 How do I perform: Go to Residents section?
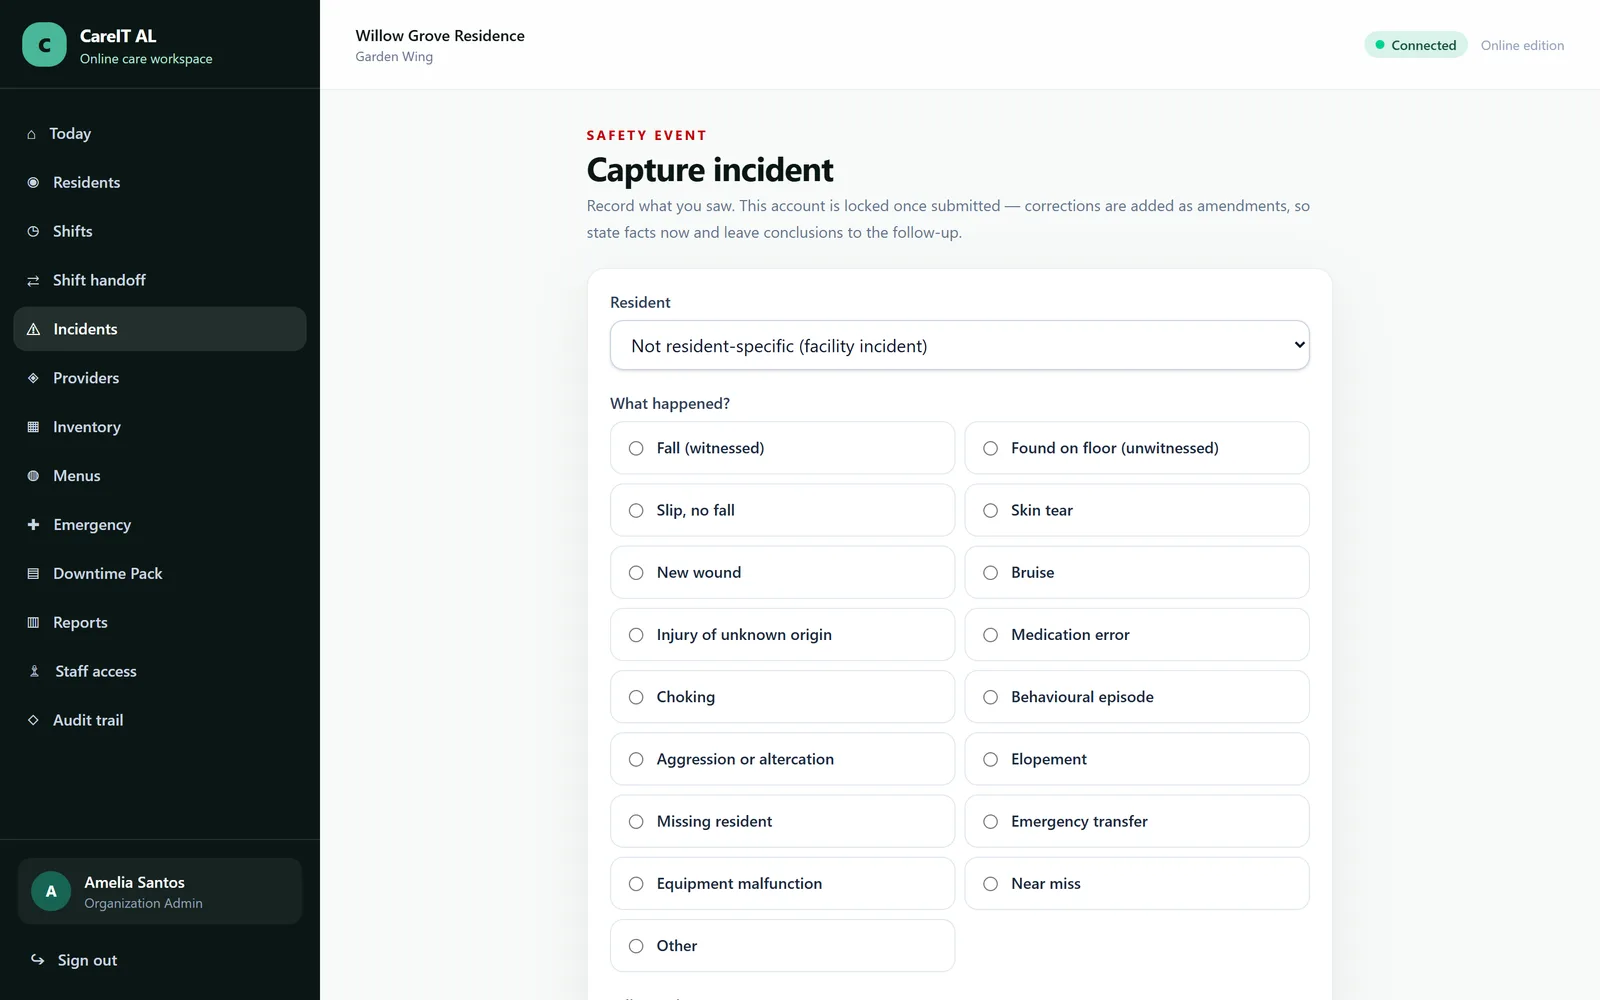(160, 182)
